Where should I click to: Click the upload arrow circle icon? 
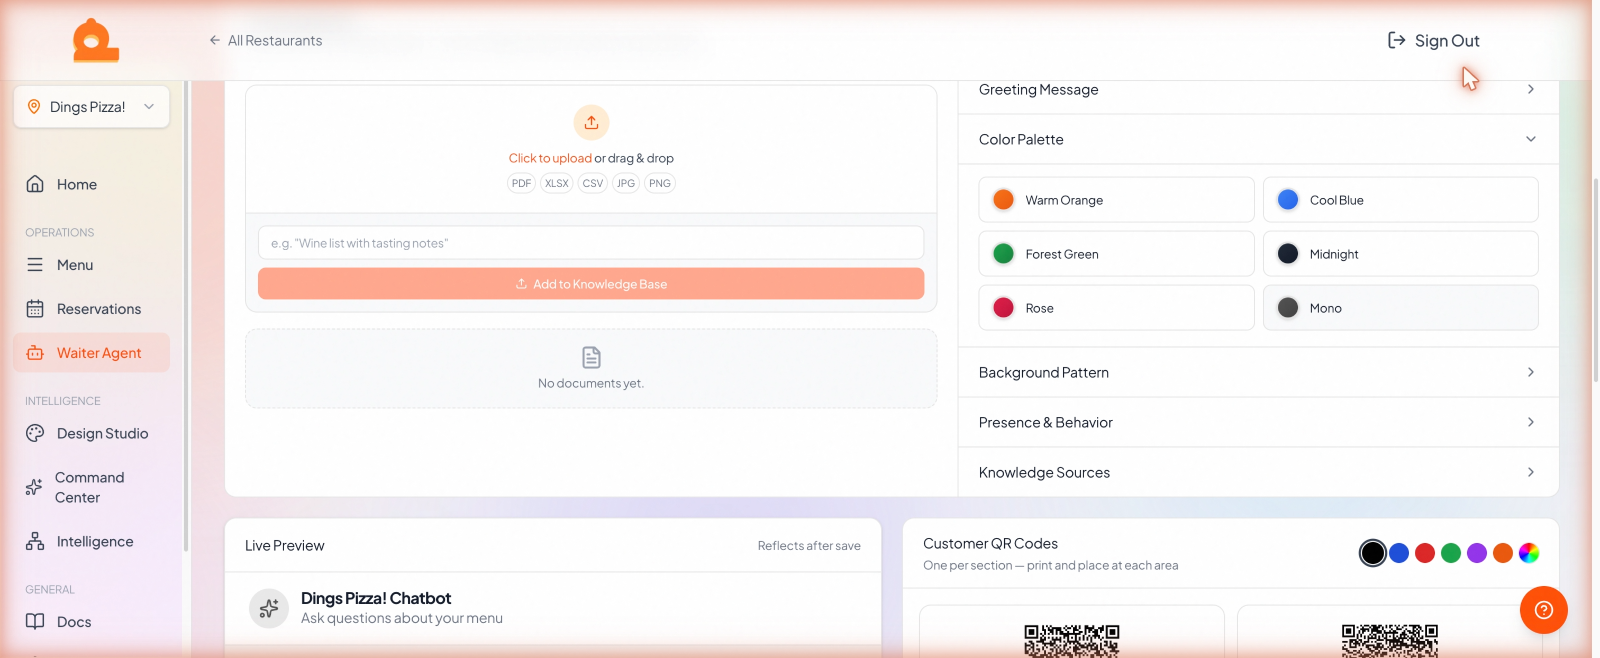click(591, 122)
